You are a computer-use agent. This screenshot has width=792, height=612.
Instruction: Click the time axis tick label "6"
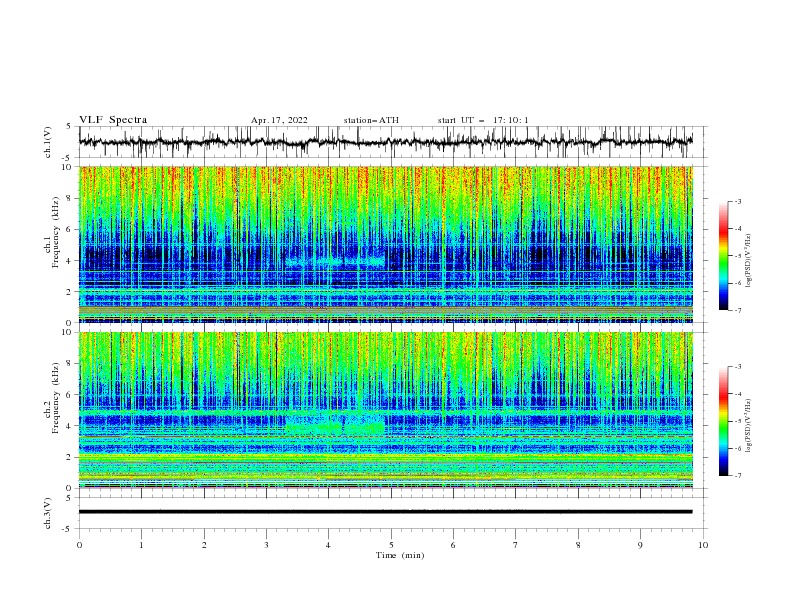point(453,545)
